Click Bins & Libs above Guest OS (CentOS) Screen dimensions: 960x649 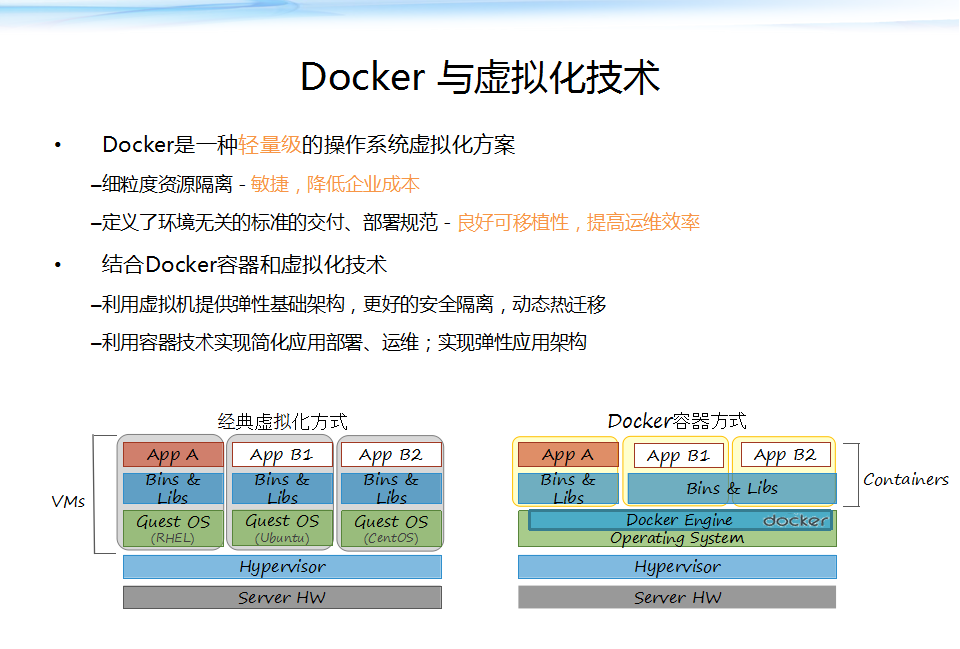[x=391, y=488]
